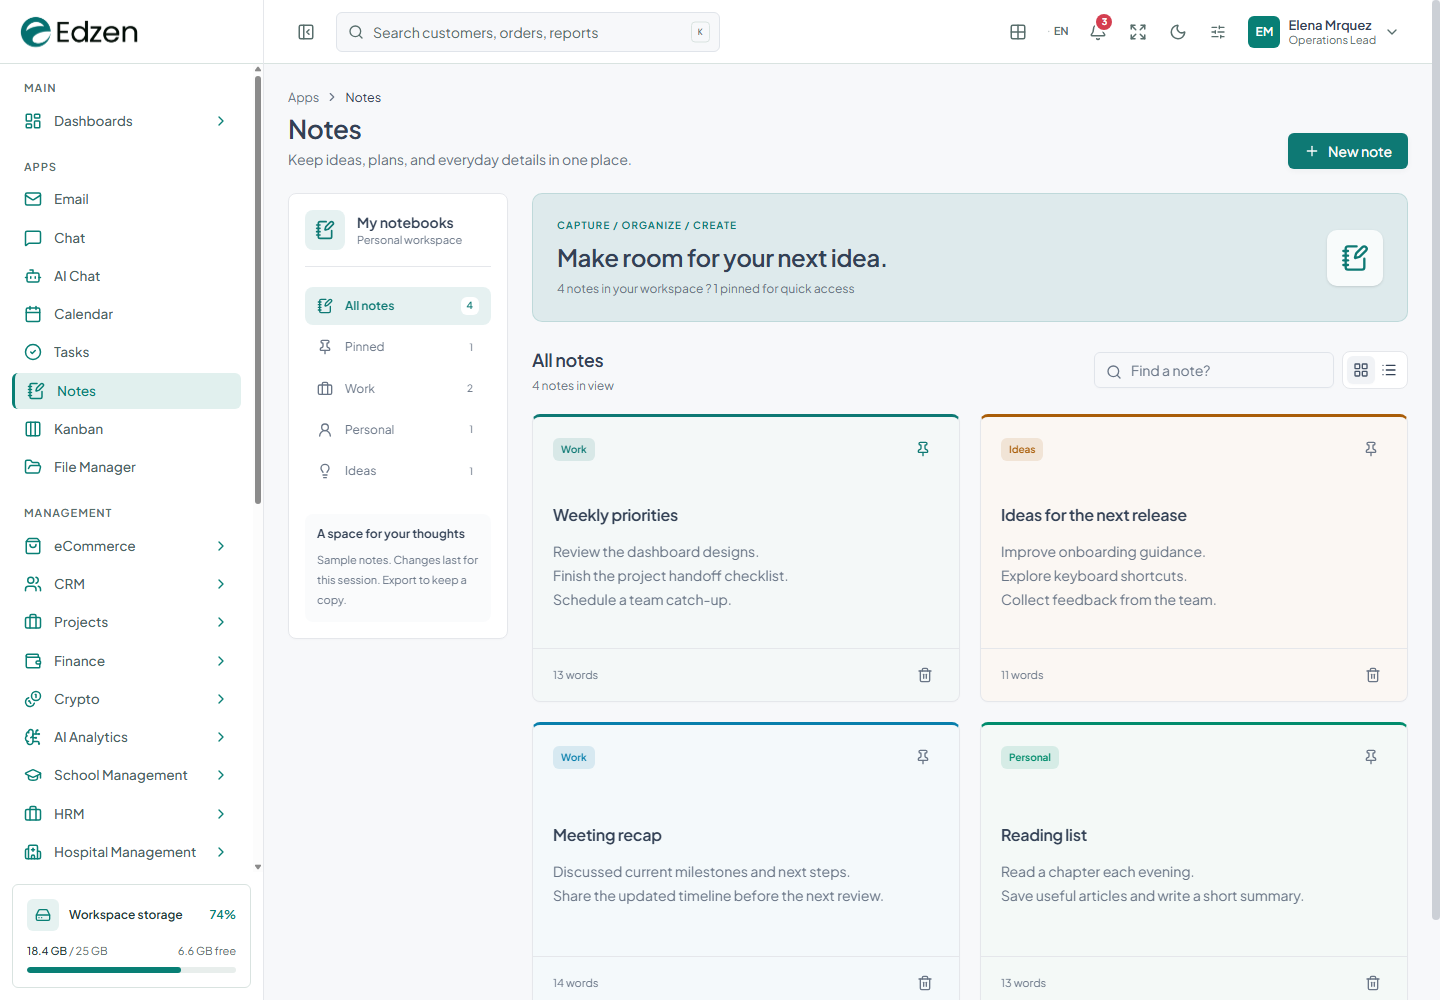Expand the Finance submenu
The image size is (1440, 1000).
(126, 661)
